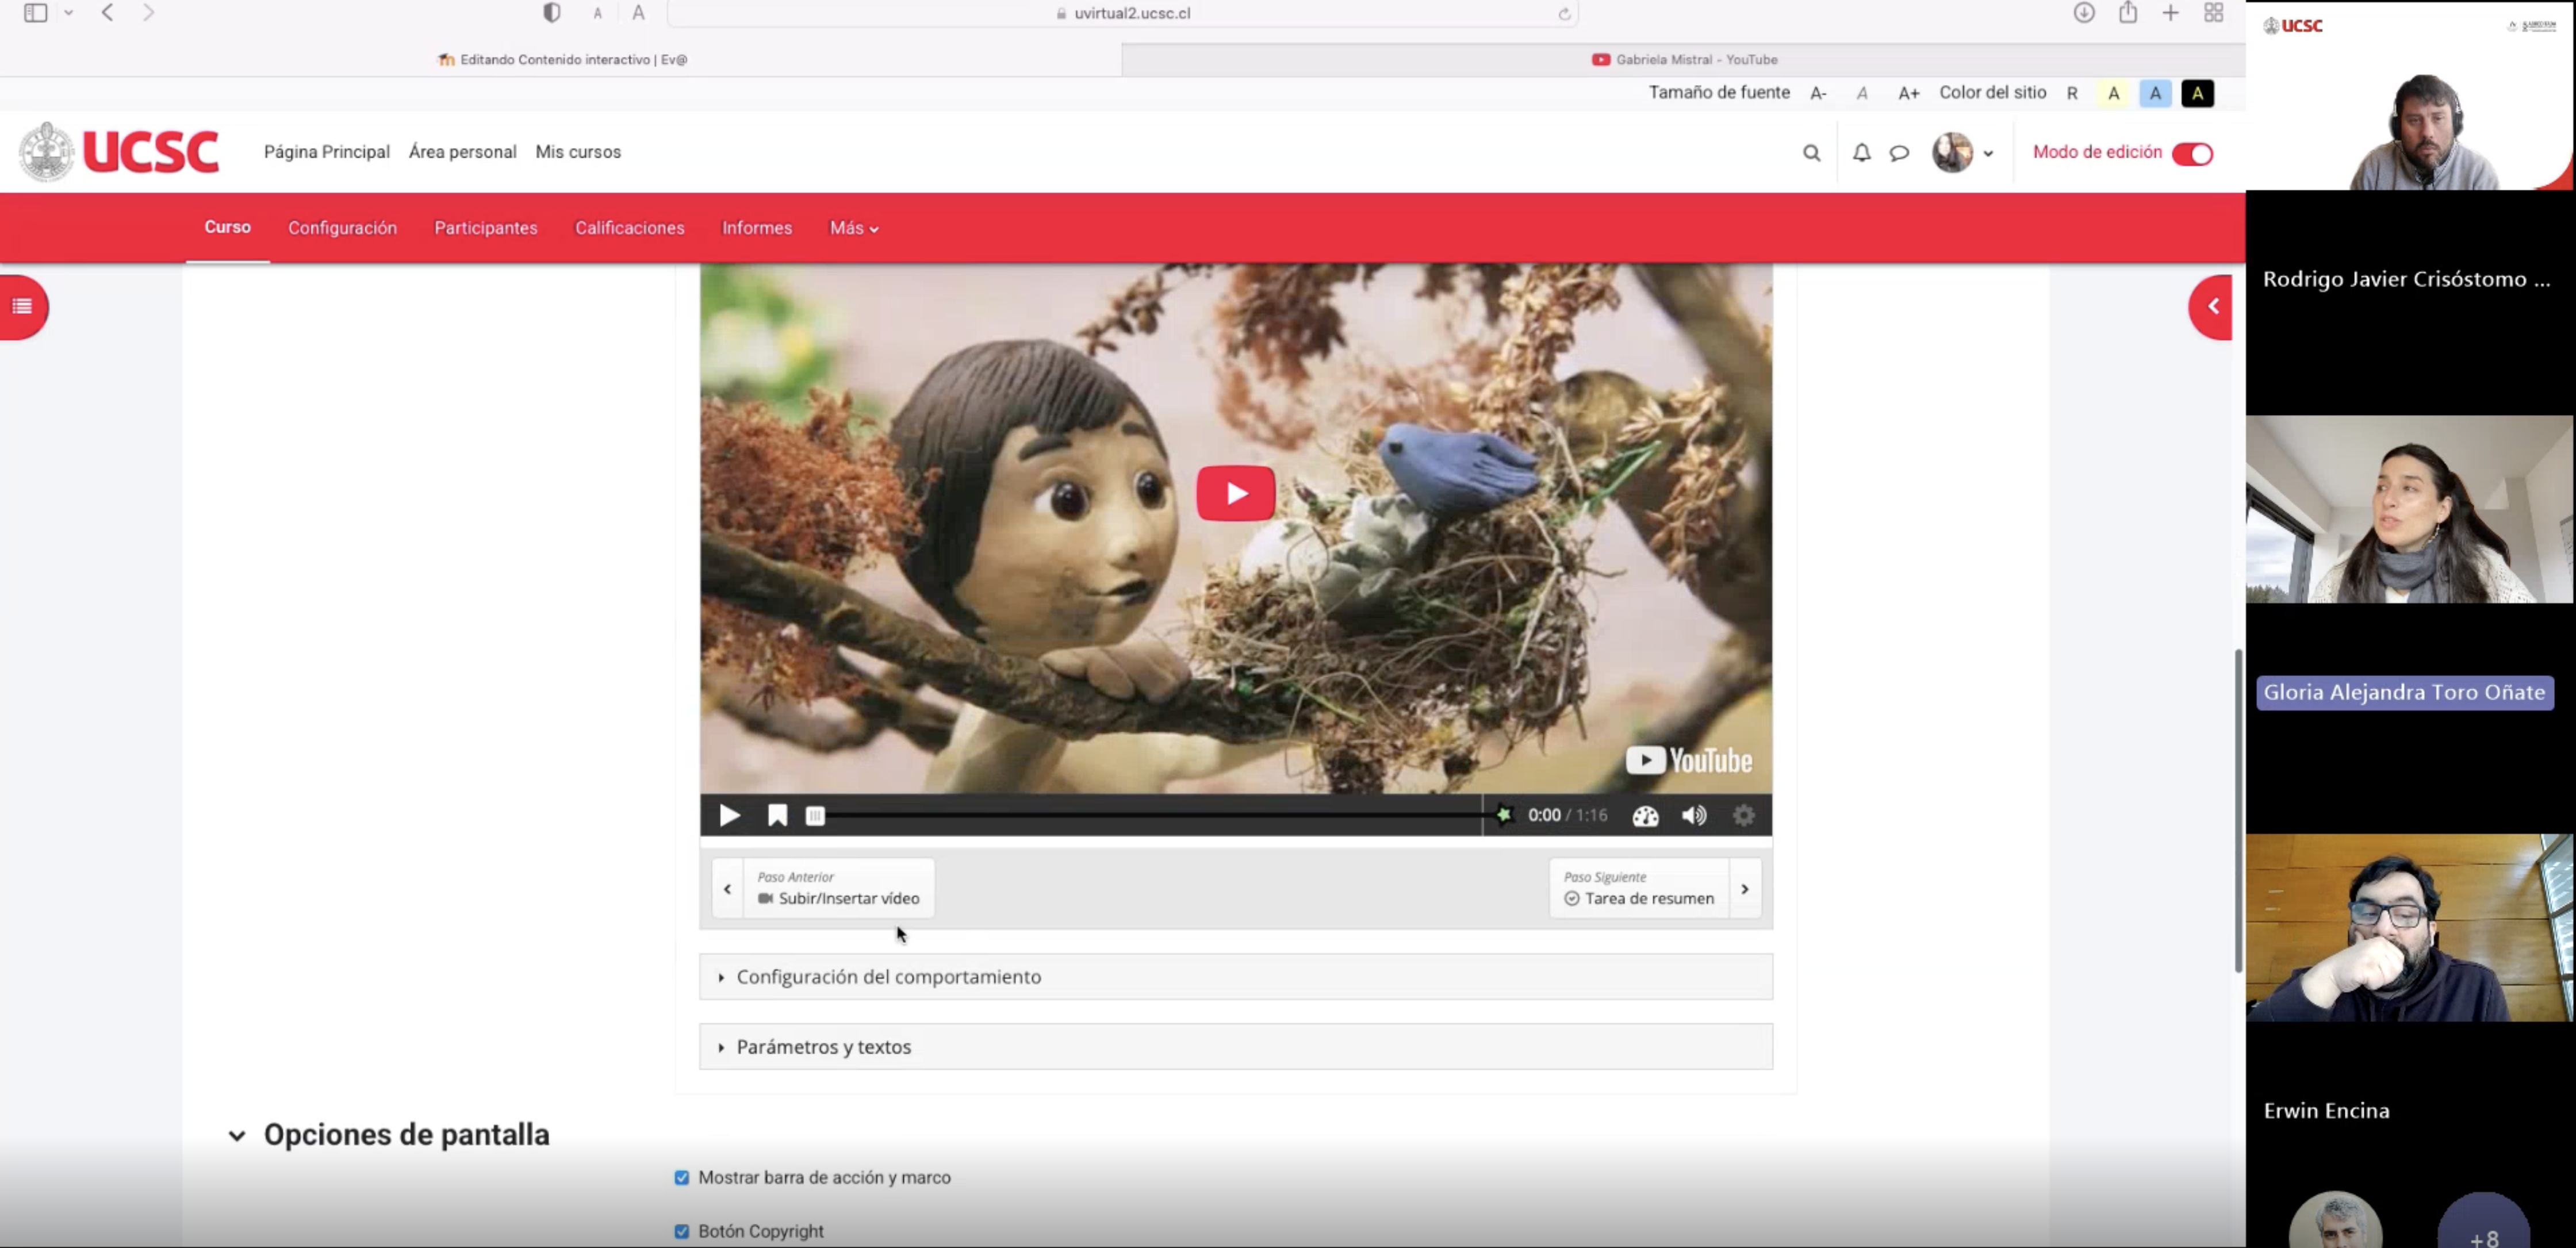The width and height of the screenshot is (2576, 1248).
Task: Switch to Editando Contenido interactivo browser tab
Action: point(561,60)
